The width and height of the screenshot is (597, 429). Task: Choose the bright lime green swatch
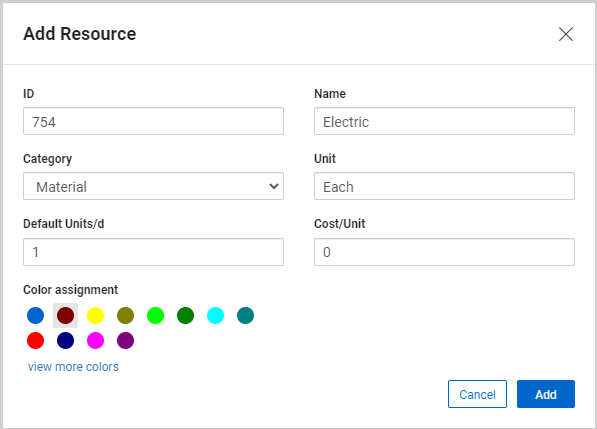click(x=155, y=316)
